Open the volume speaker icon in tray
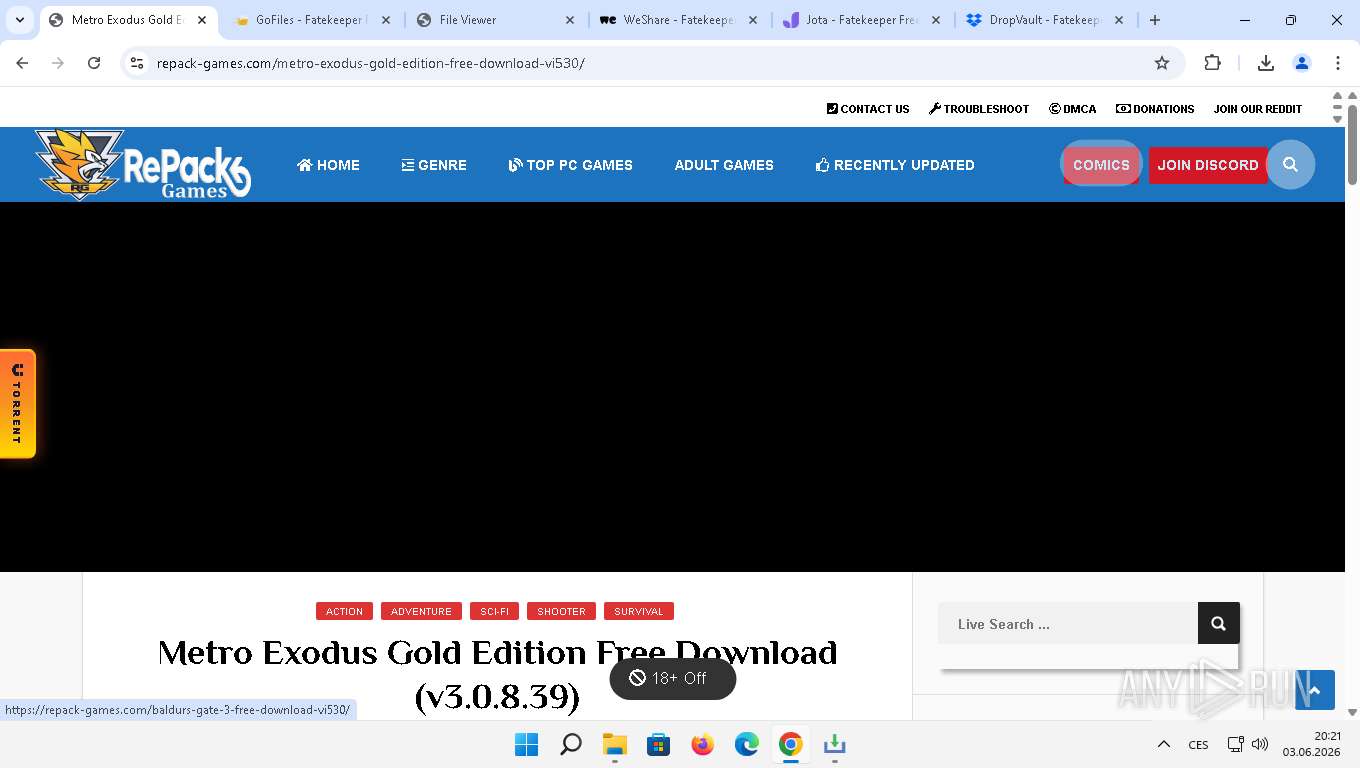1360x768 pixels. [x=1260, y=744]
